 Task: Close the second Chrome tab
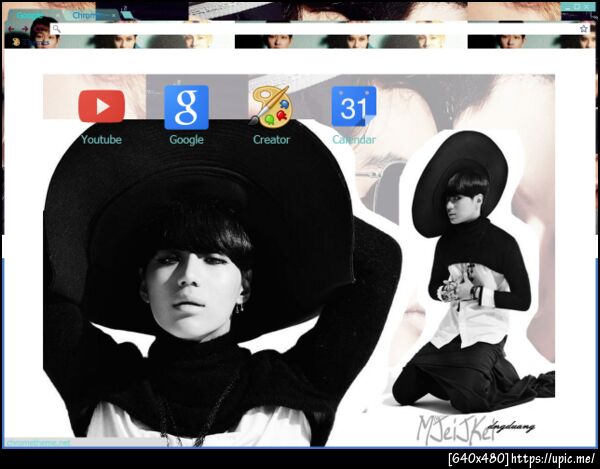[114, 16]
